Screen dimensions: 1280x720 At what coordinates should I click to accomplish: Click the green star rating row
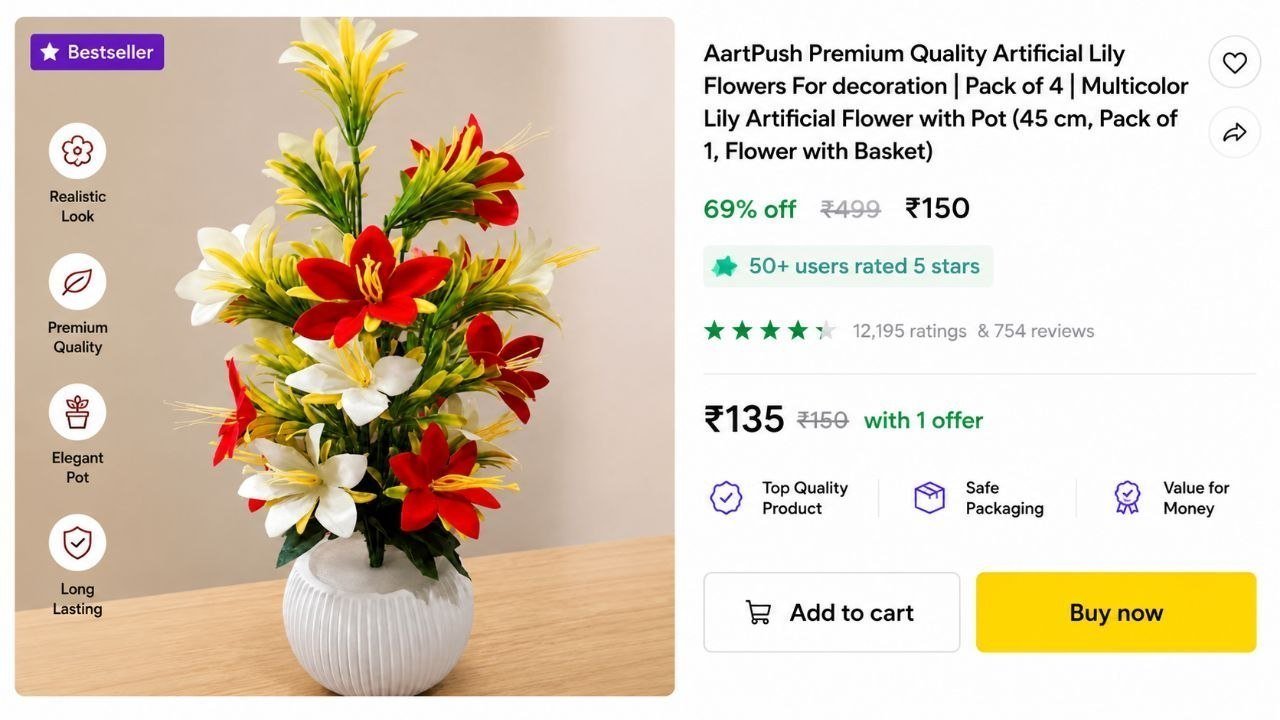coord(770,331)
